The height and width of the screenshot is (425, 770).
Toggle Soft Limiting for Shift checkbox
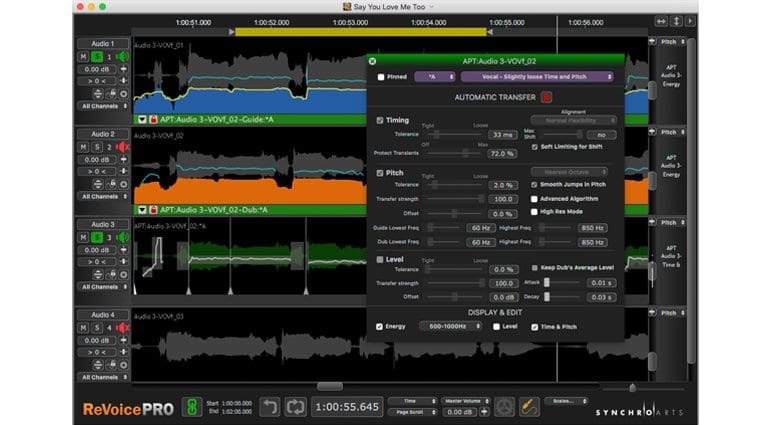(x=534, y=147)
